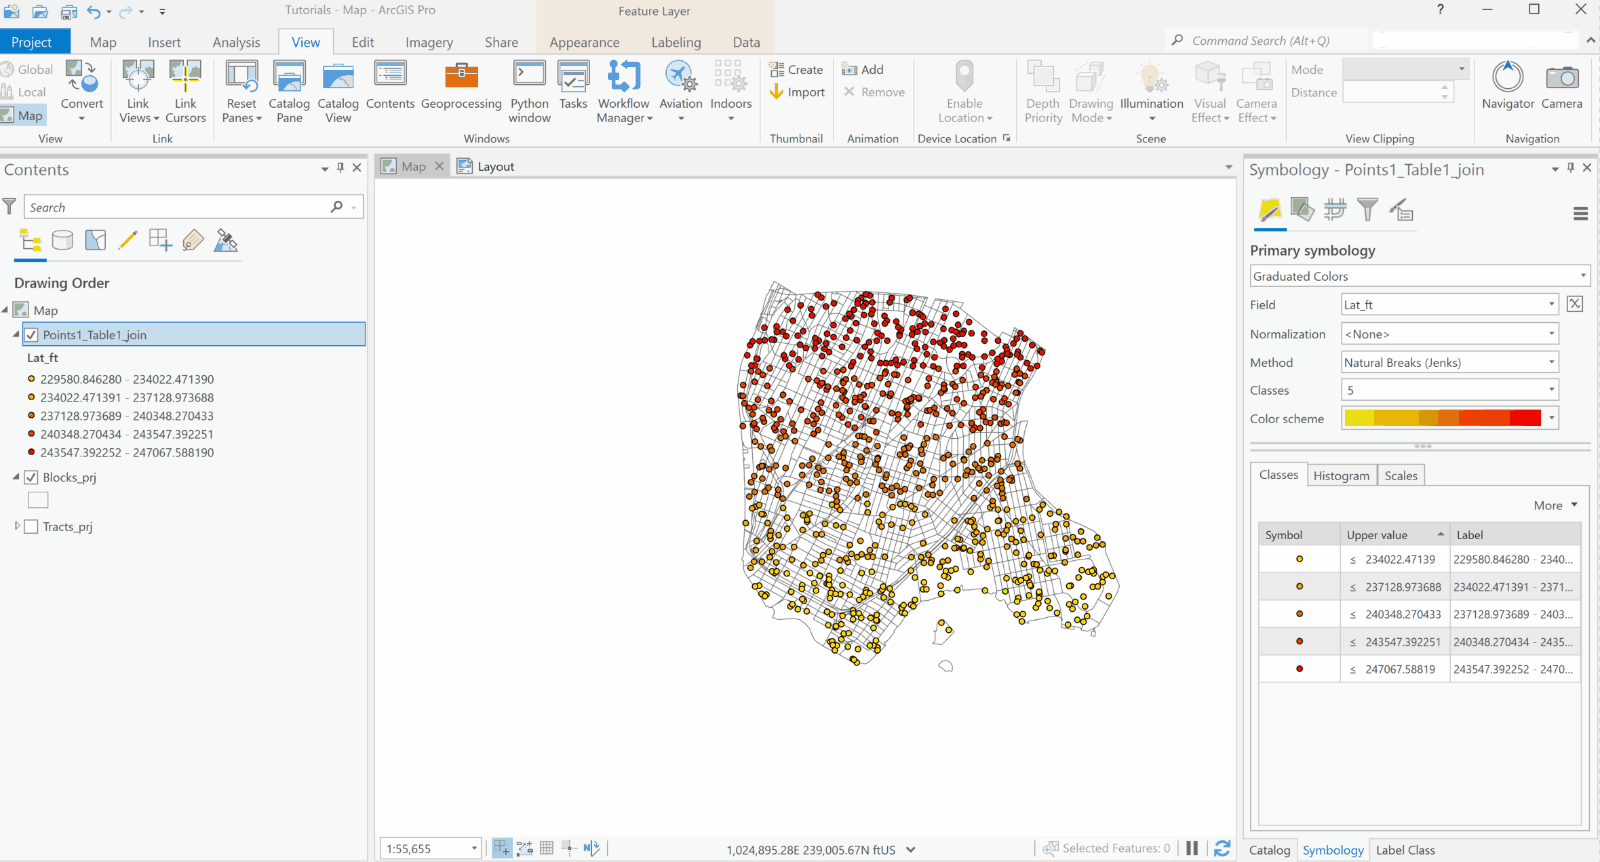
Task: Open the Normalization dropdown
Action: [1450, 334]
